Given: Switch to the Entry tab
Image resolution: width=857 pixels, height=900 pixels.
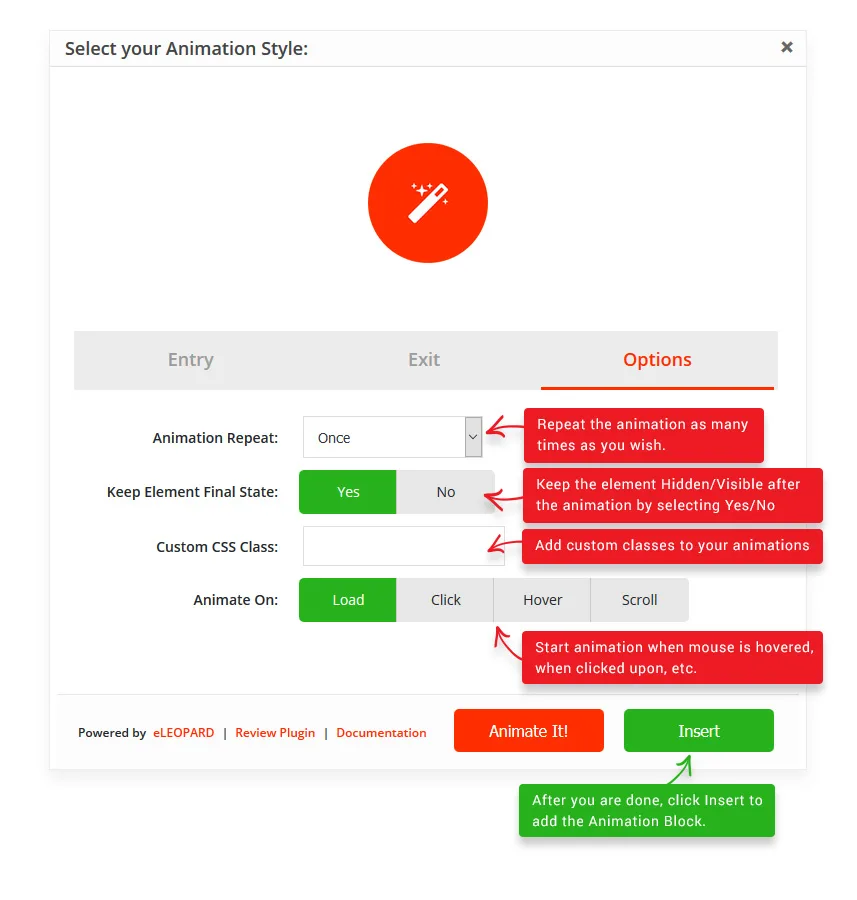Looking at the screenshot, I should point(191,359).
